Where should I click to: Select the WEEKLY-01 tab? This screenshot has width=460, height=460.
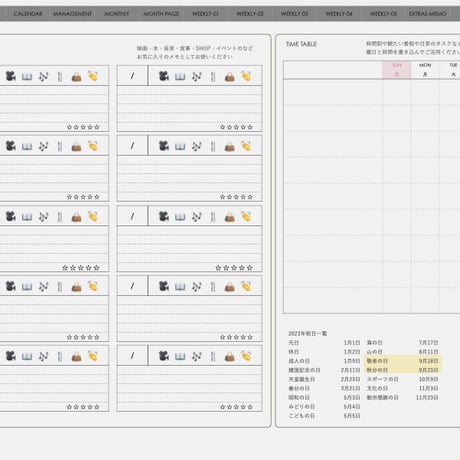205,14
